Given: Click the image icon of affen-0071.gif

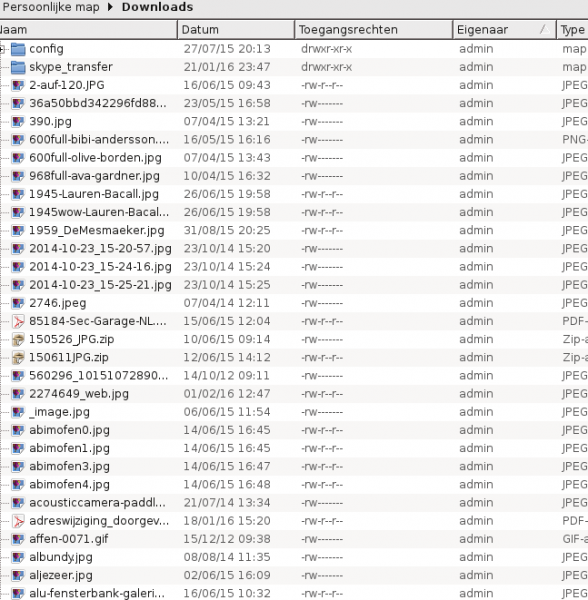Looking at the screenshot, I should [x=18, y=539].
